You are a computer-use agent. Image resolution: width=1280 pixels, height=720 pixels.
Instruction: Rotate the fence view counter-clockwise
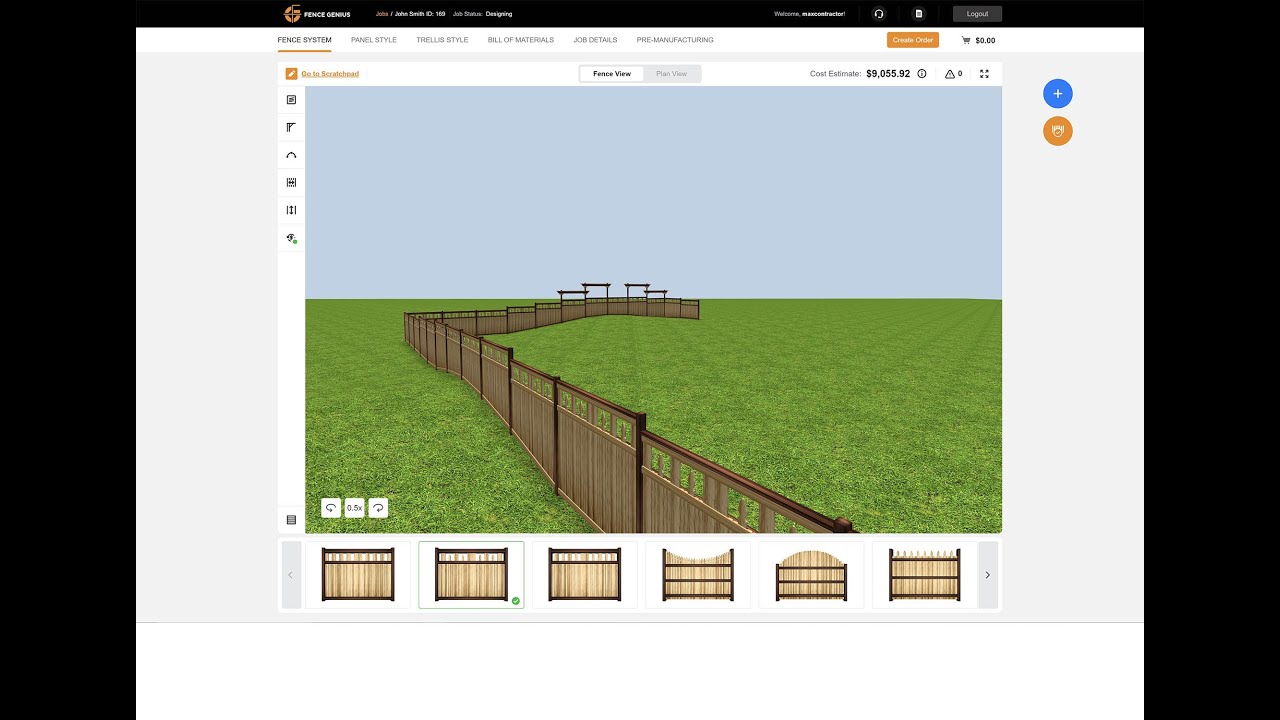[331, 508]
